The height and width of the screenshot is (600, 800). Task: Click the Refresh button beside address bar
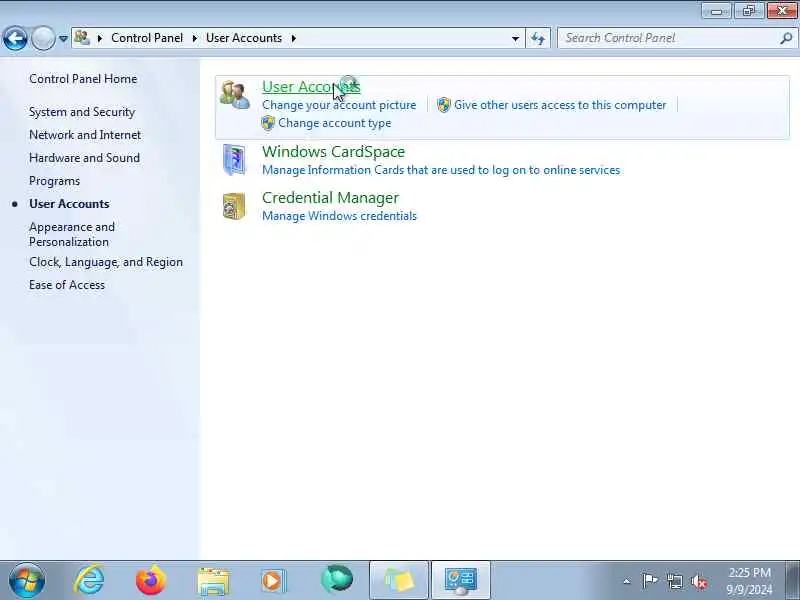(538, 38)
